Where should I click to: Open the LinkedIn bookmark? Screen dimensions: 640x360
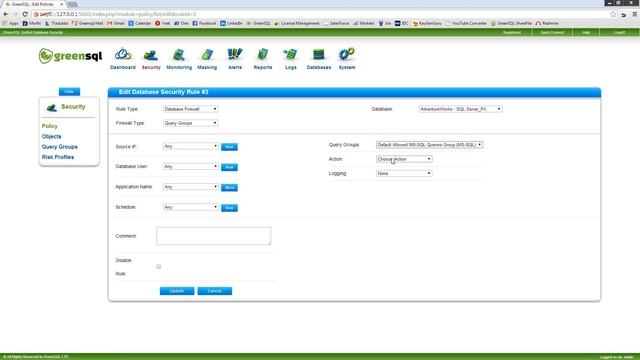tap(231, 23)
